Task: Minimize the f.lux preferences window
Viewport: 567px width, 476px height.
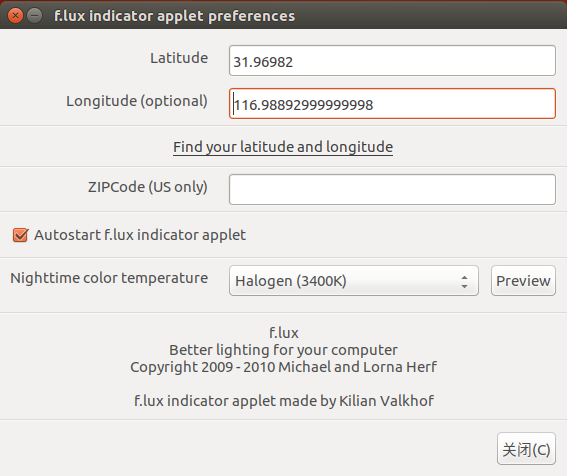Action: click(x=35, y=16)
